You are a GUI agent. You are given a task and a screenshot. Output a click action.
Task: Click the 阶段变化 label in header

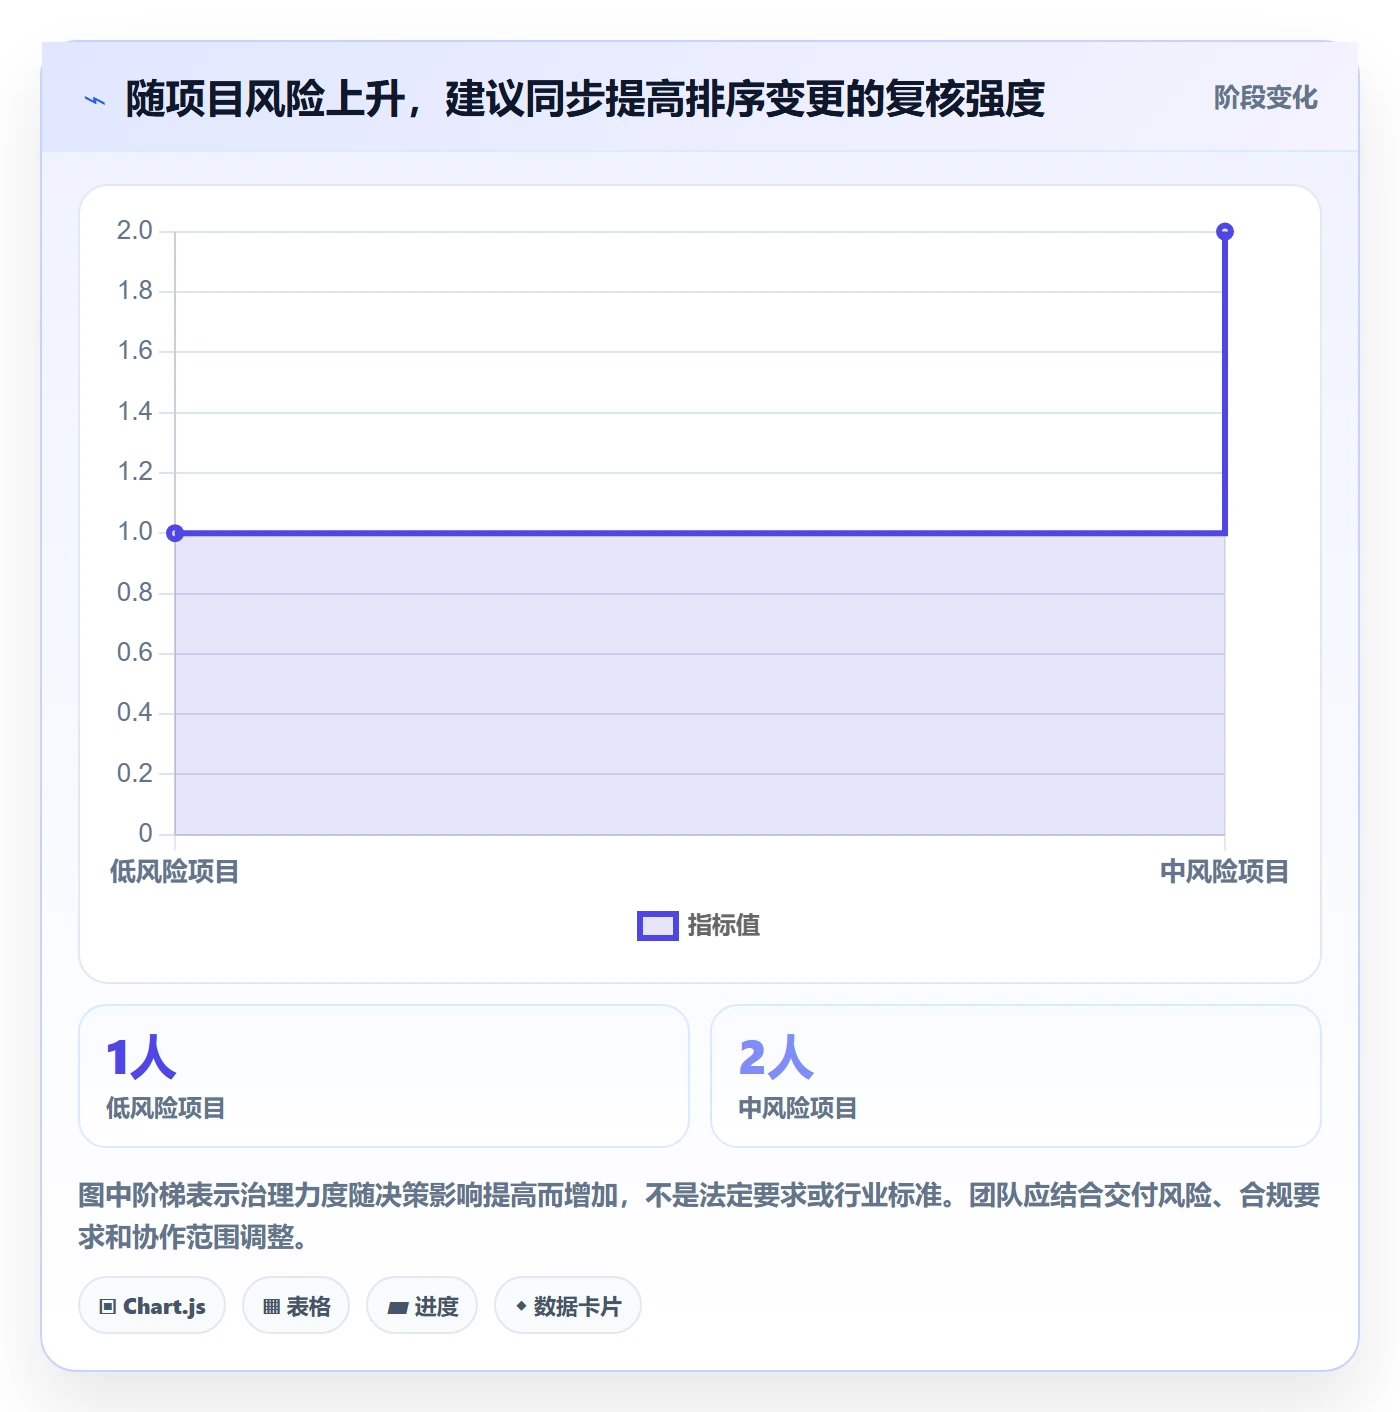coord(1265,98)
